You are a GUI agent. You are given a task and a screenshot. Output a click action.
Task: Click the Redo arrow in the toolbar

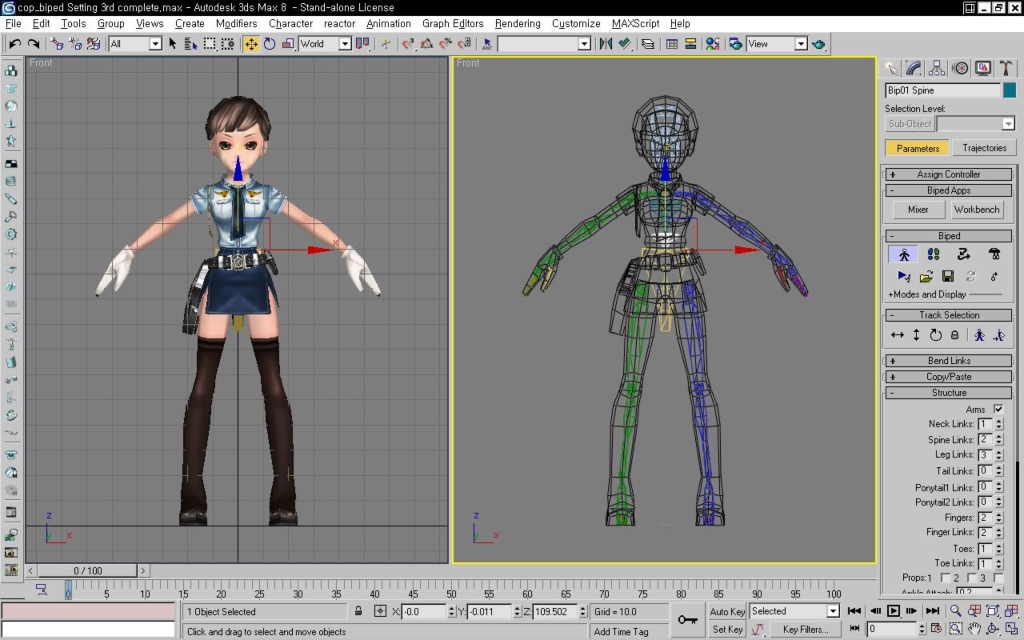tap(33, 44)
